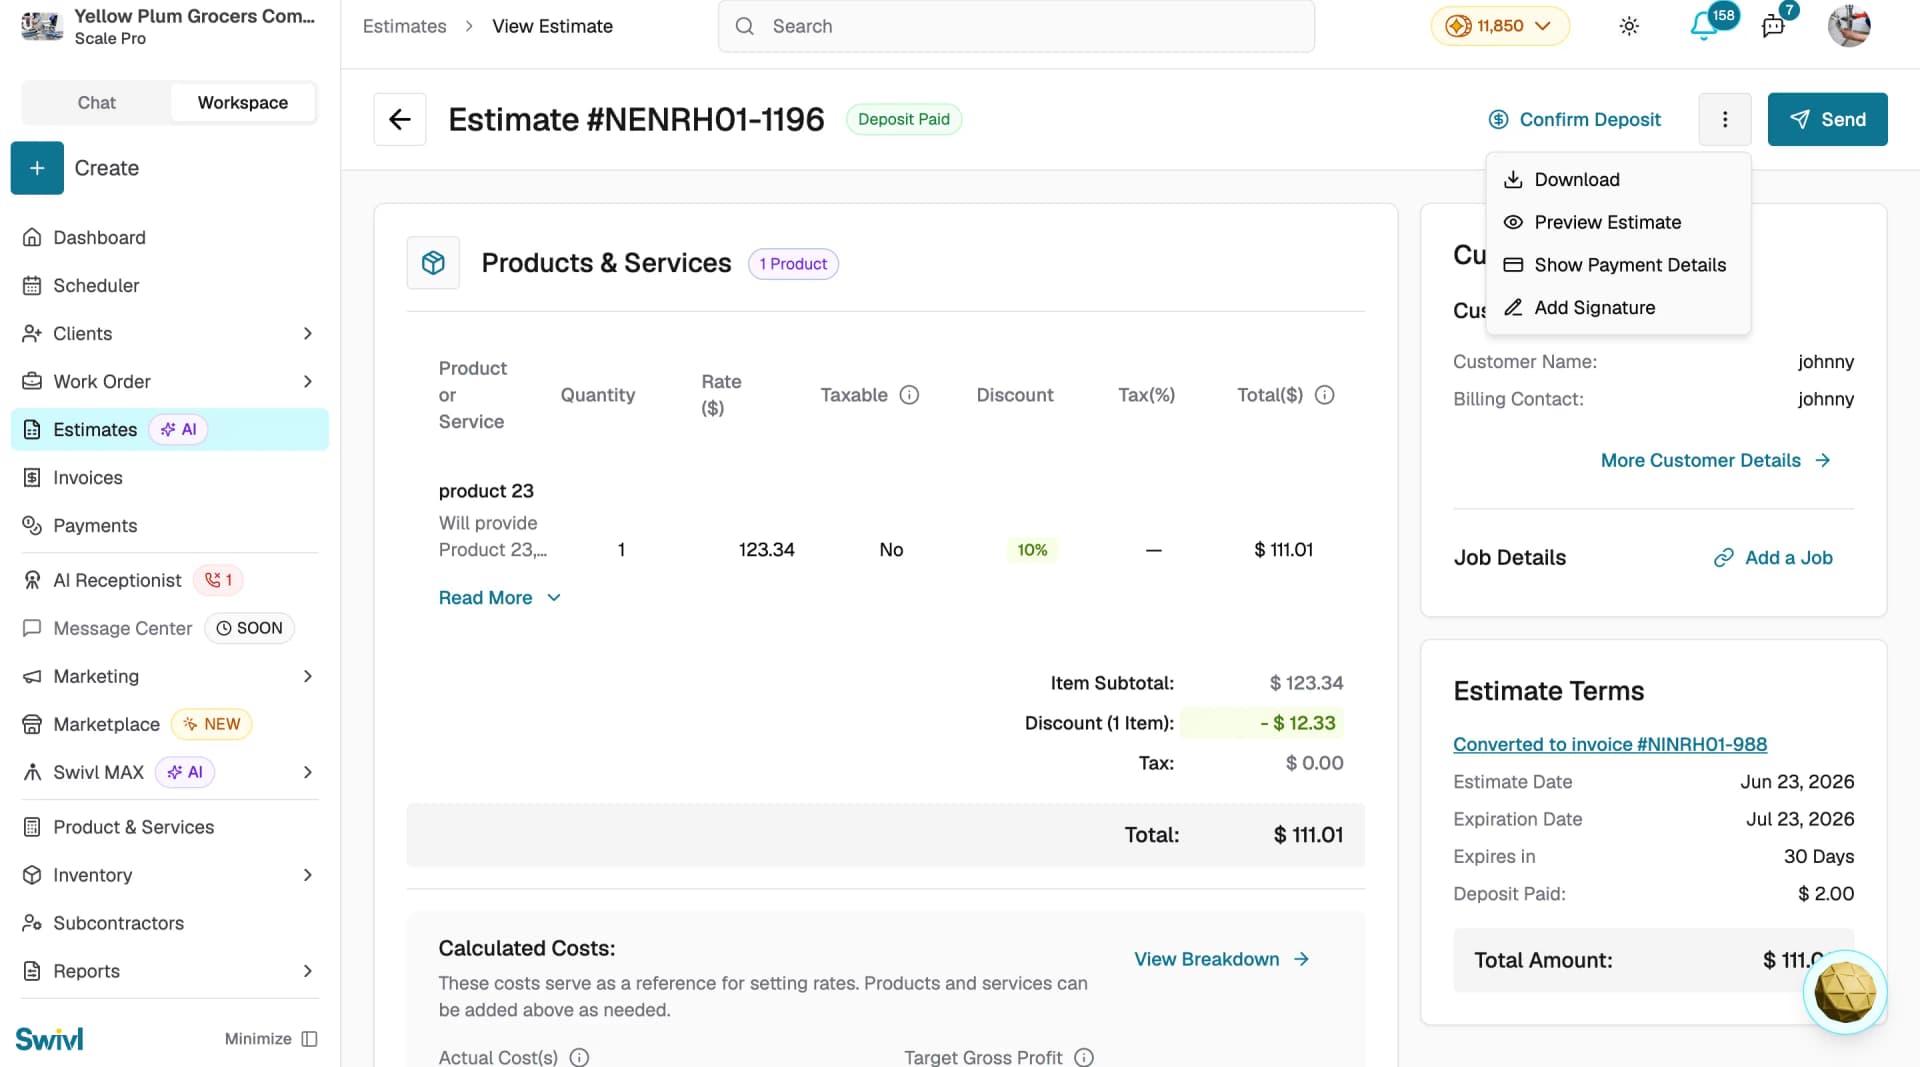
Task: Expand the Work Order submenu chevron
Action: pyautogui.click(x=307, y=381)
